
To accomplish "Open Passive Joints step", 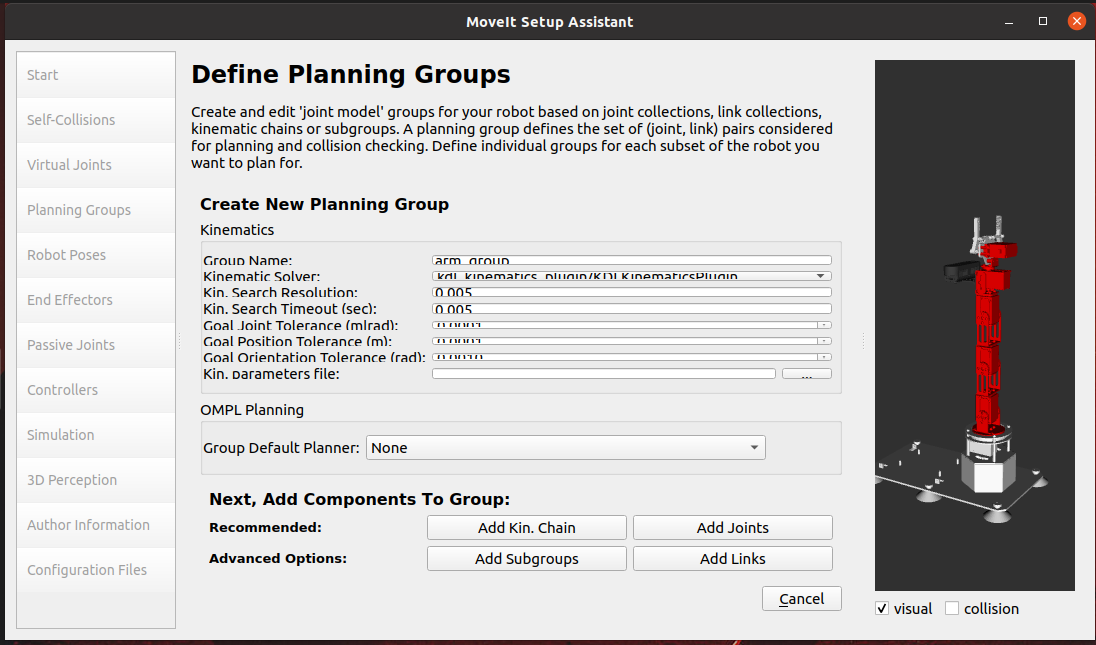I will (96, 345).
